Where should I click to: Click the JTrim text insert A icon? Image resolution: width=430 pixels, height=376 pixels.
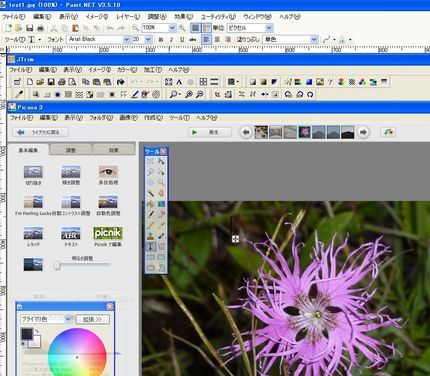click(179, 82)
